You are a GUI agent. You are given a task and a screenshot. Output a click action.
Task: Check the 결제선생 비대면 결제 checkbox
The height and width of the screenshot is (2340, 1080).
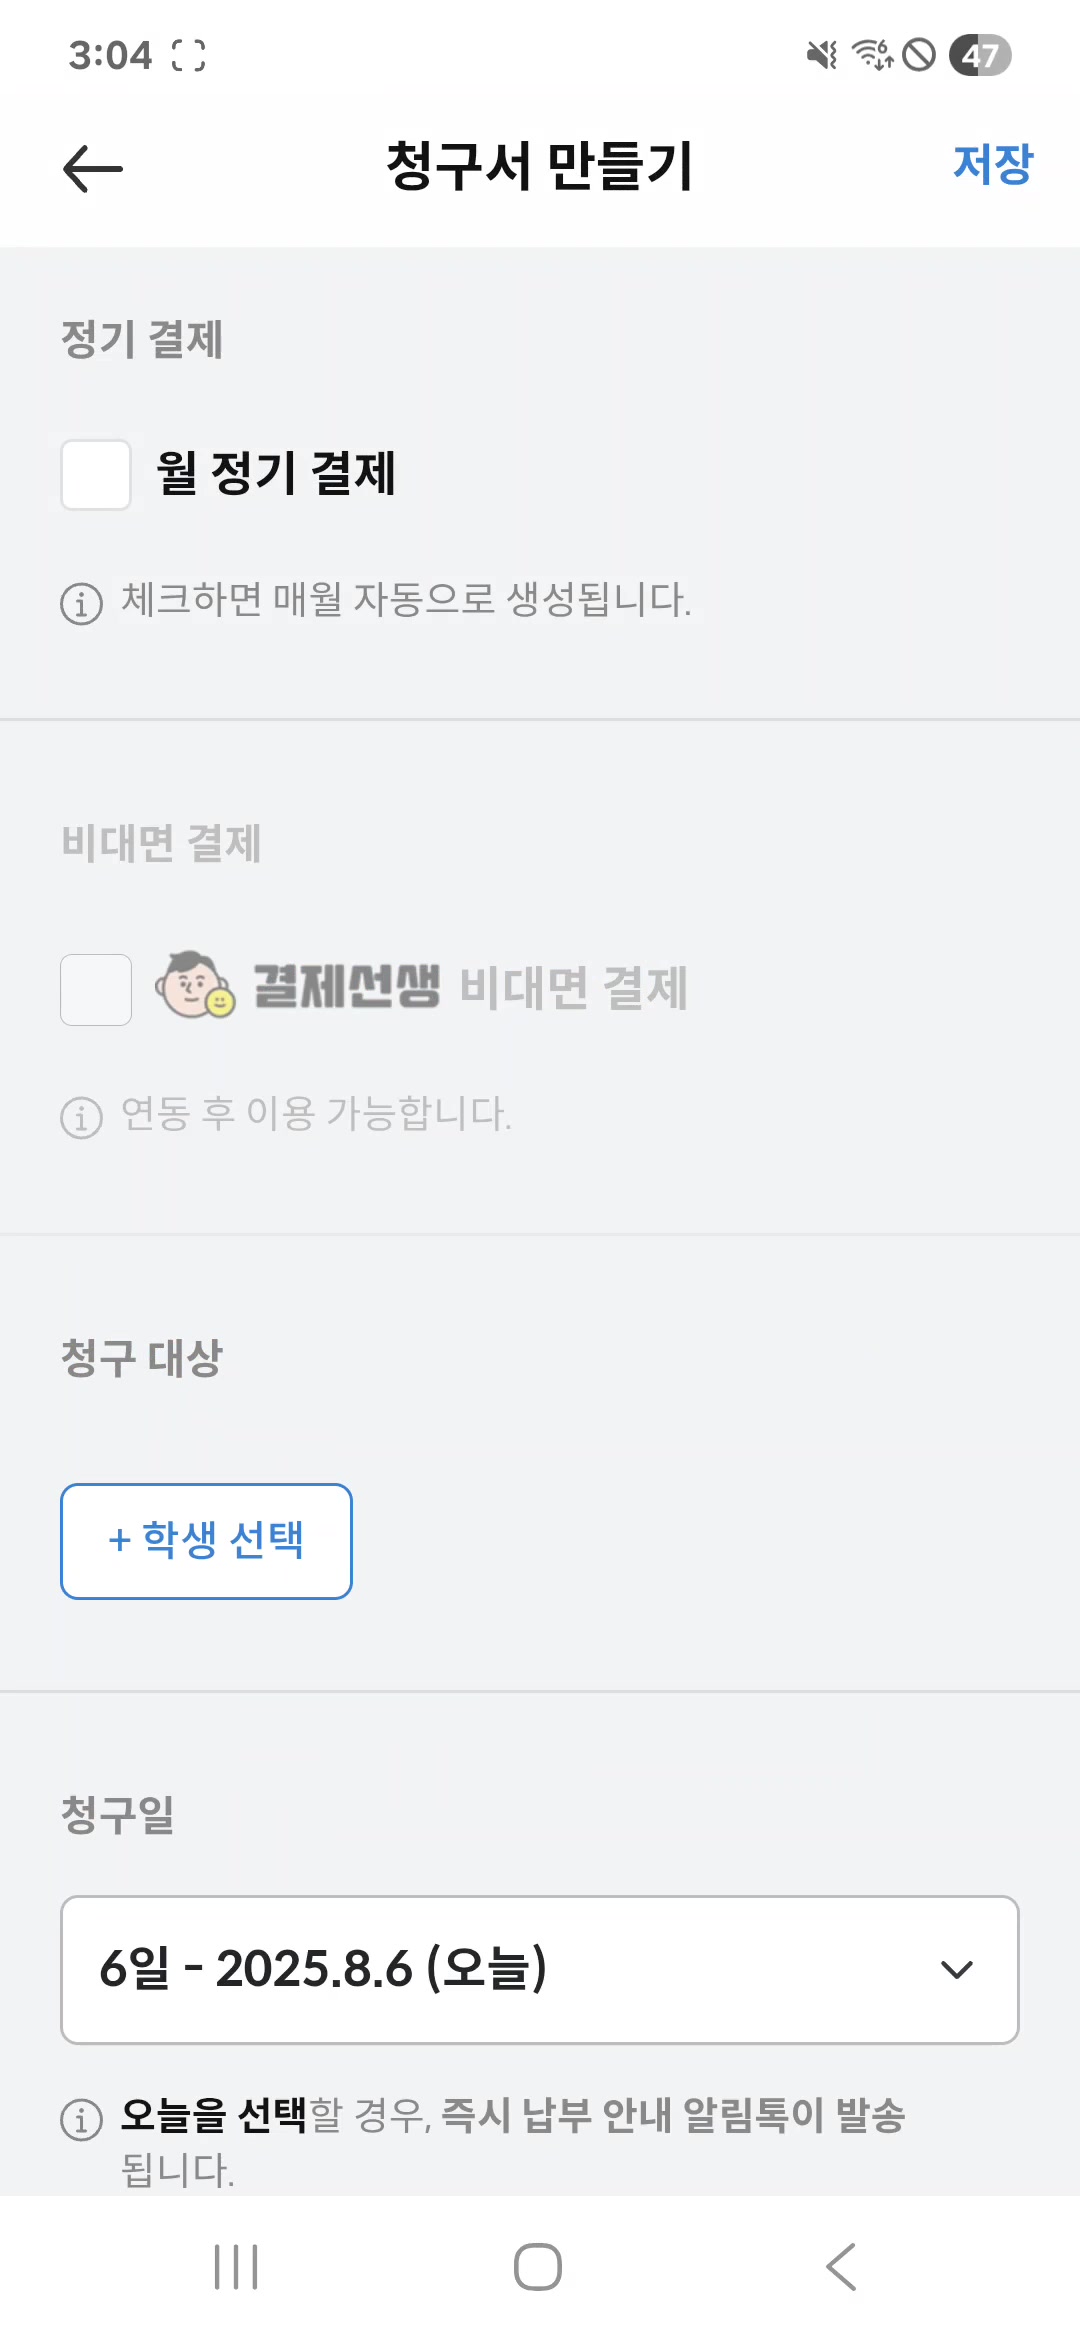click(96, 990)
